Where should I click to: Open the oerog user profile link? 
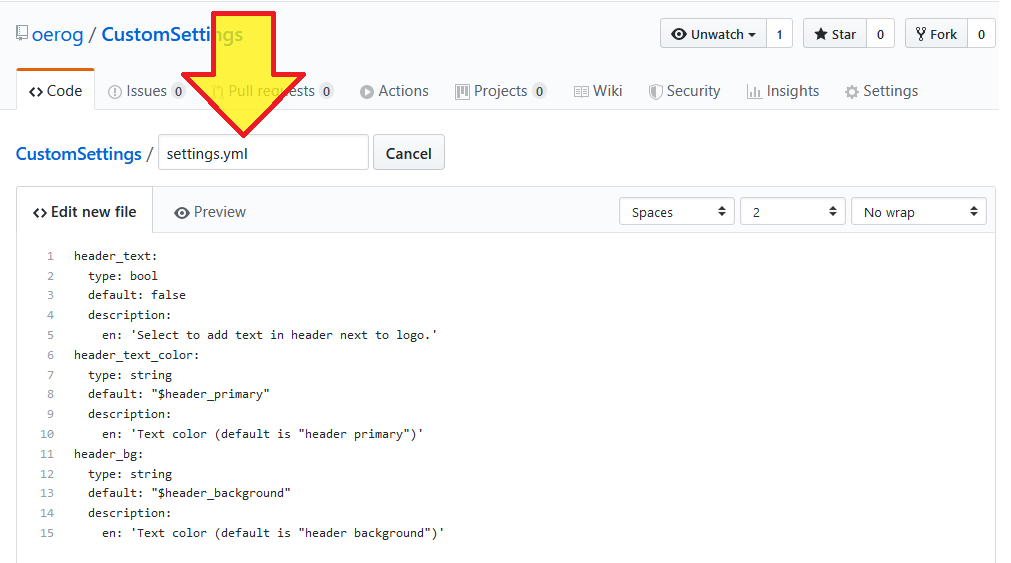coord(57,34)
